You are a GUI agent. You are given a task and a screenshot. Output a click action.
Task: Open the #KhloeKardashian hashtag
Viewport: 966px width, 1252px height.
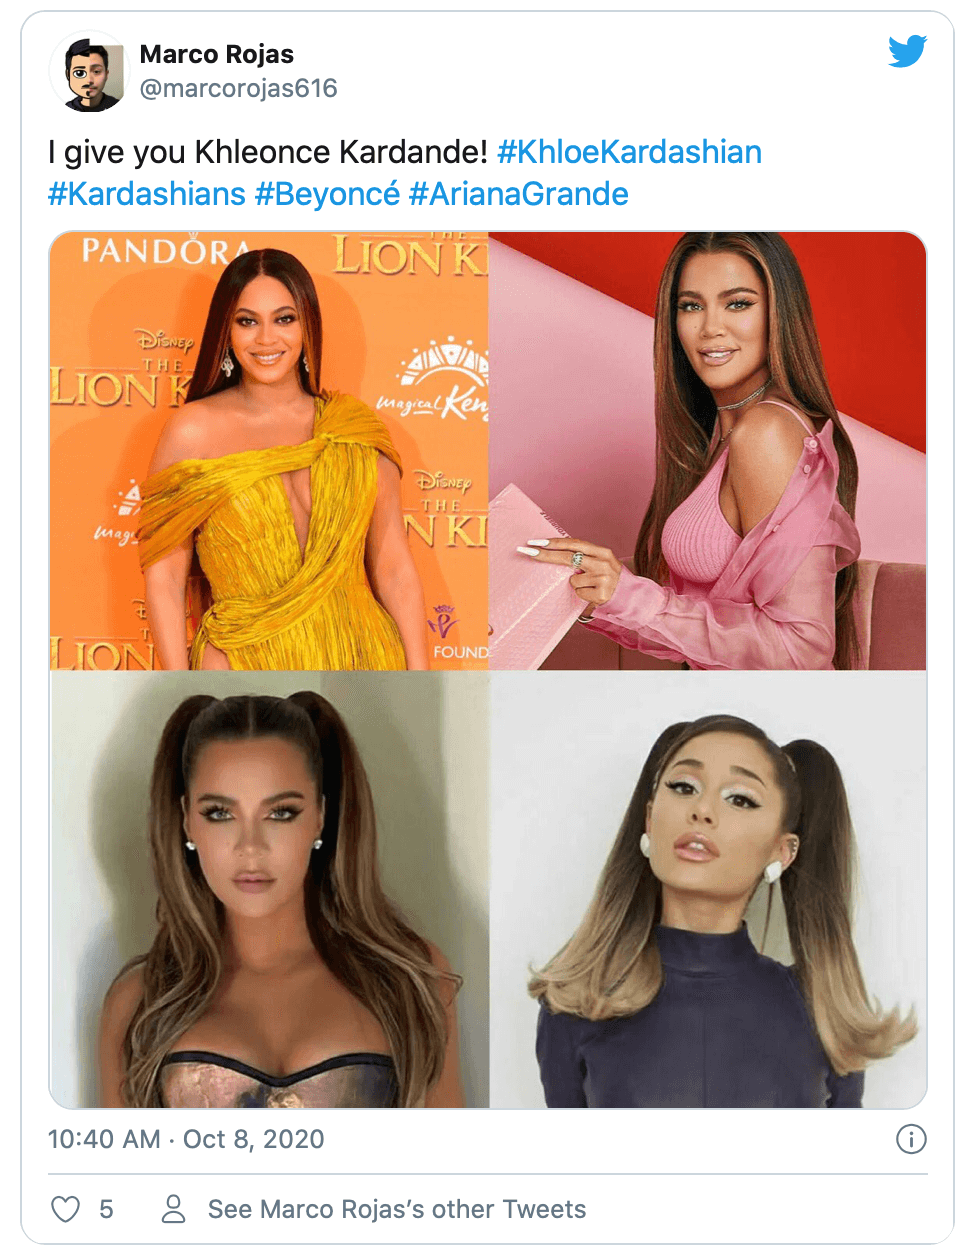pyautogui.click(x=629, y=152)
